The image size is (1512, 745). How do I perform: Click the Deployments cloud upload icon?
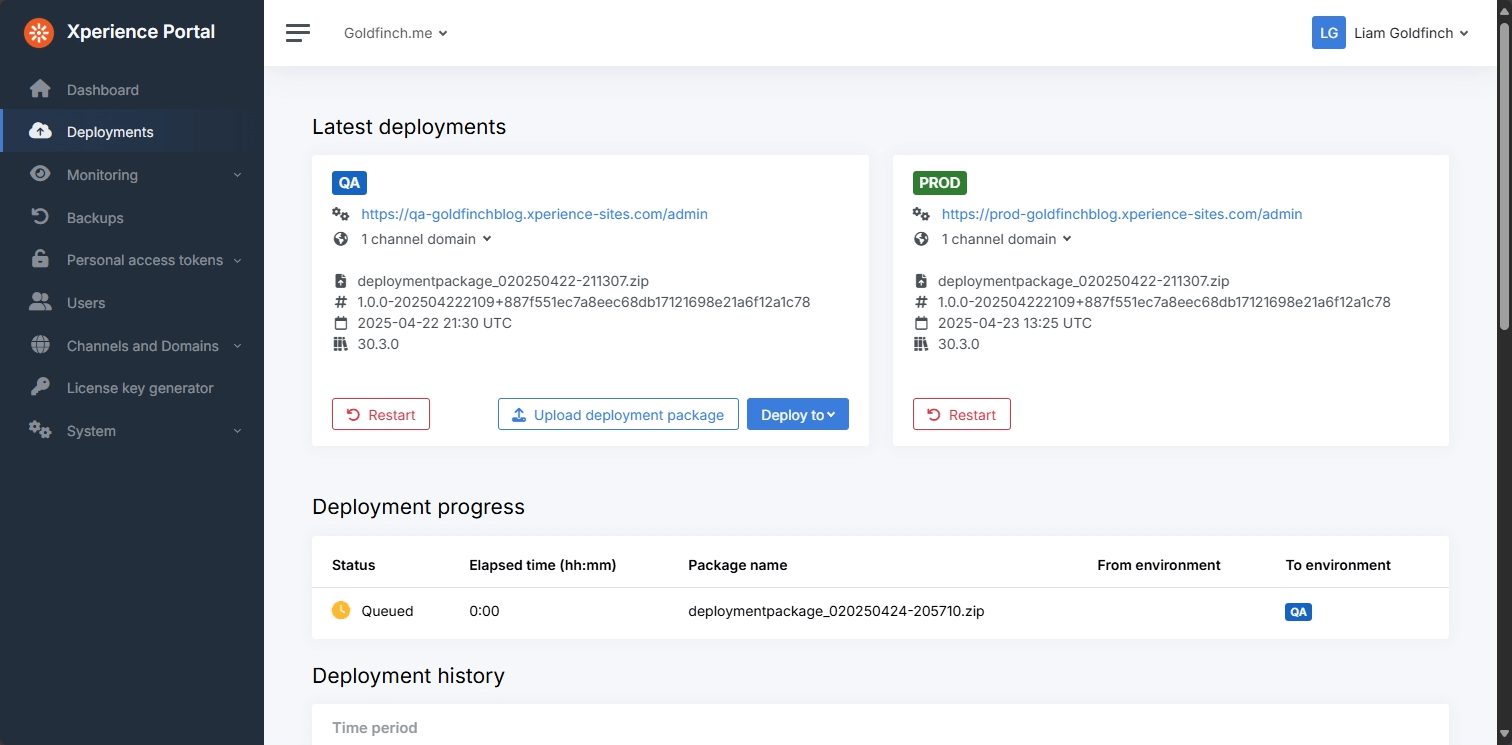pos(40,132)
